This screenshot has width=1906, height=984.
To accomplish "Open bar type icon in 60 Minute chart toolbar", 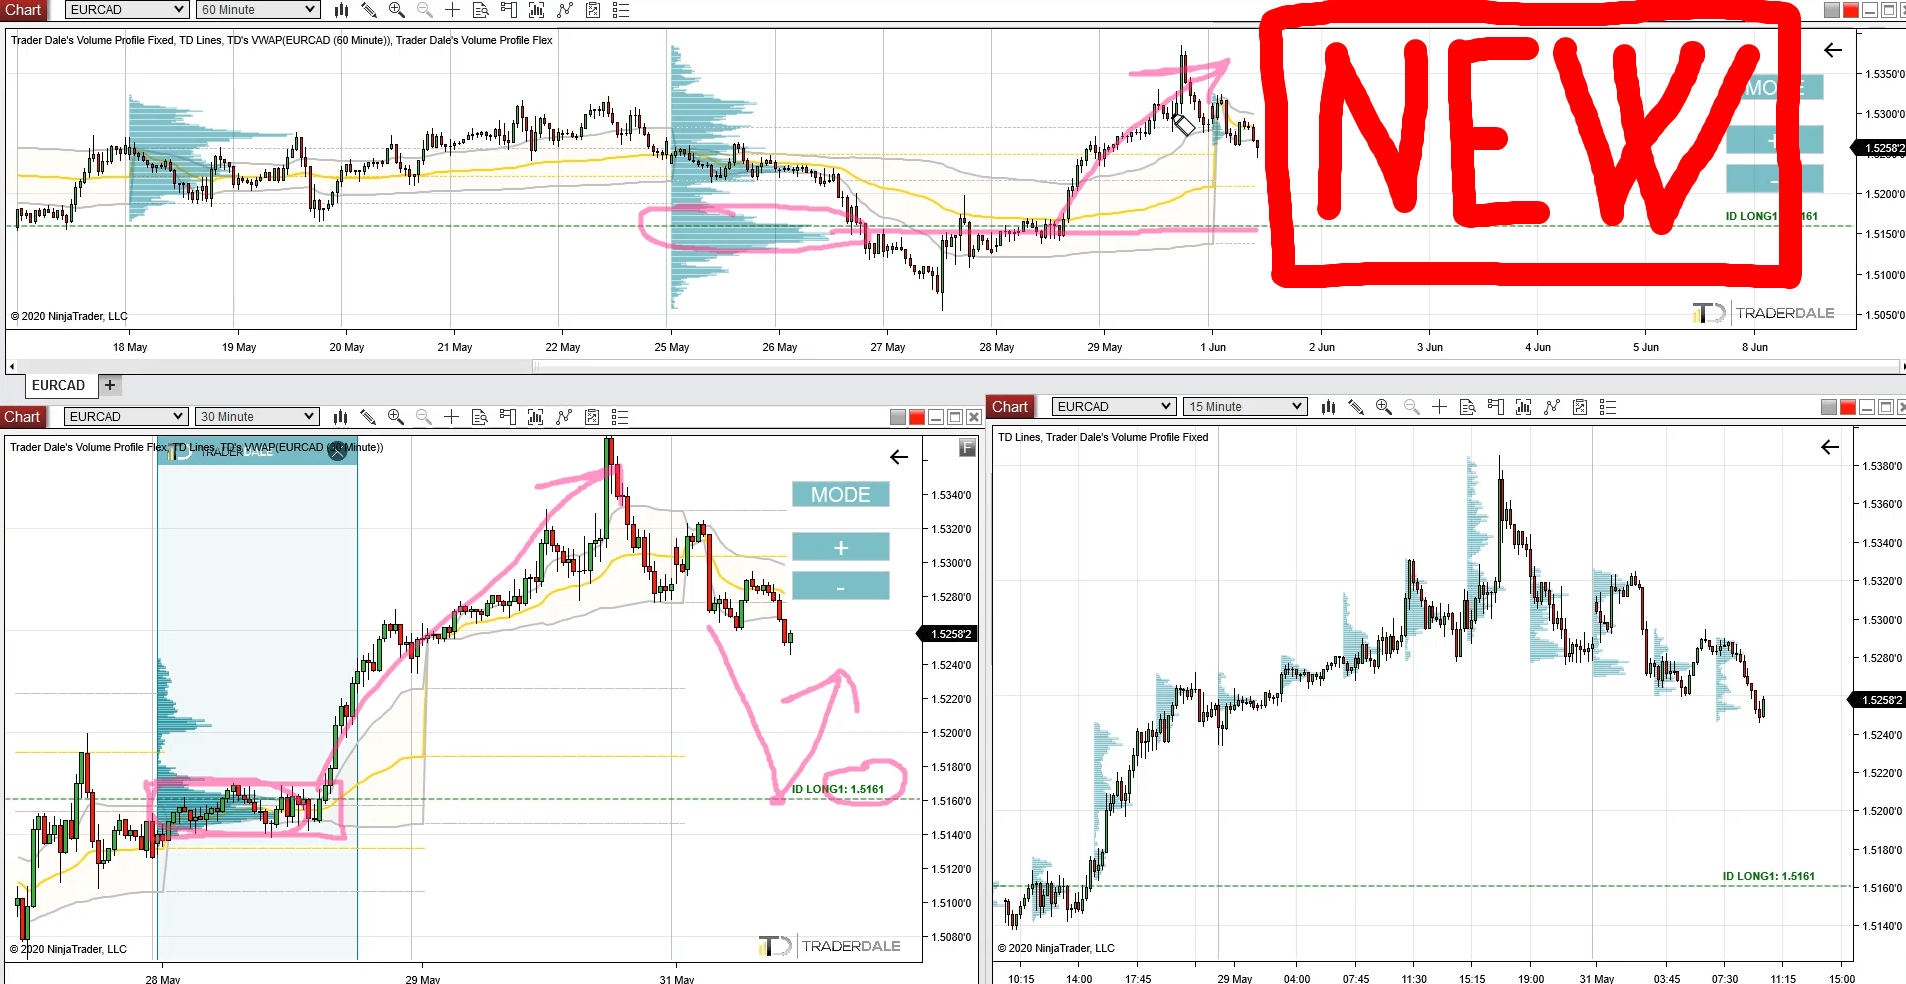I will pyautogui.click(x=341, y=10).
